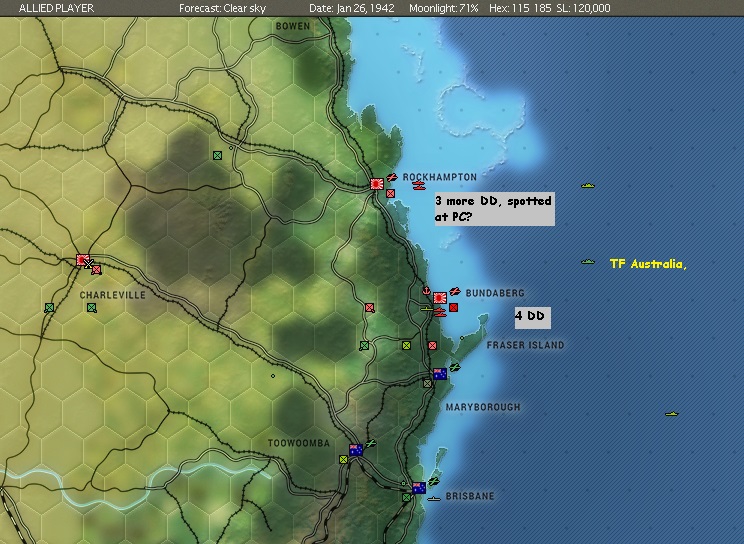
Task: Select the sea task force east of Maryborough
Action: tap(672, 414)
